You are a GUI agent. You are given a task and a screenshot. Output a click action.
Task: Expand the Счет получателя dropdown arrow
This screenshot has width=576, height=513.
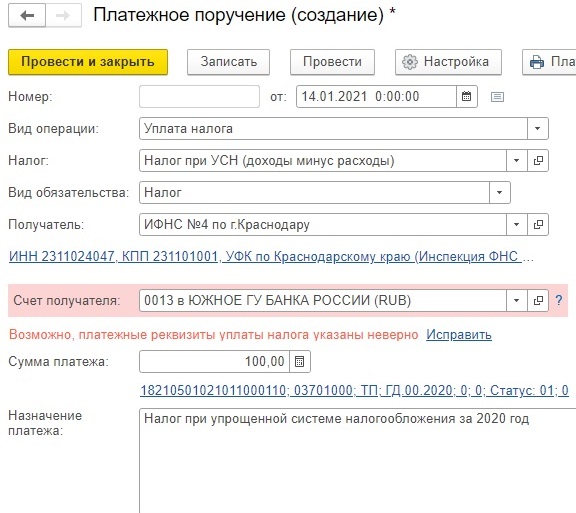click(516, 301)
